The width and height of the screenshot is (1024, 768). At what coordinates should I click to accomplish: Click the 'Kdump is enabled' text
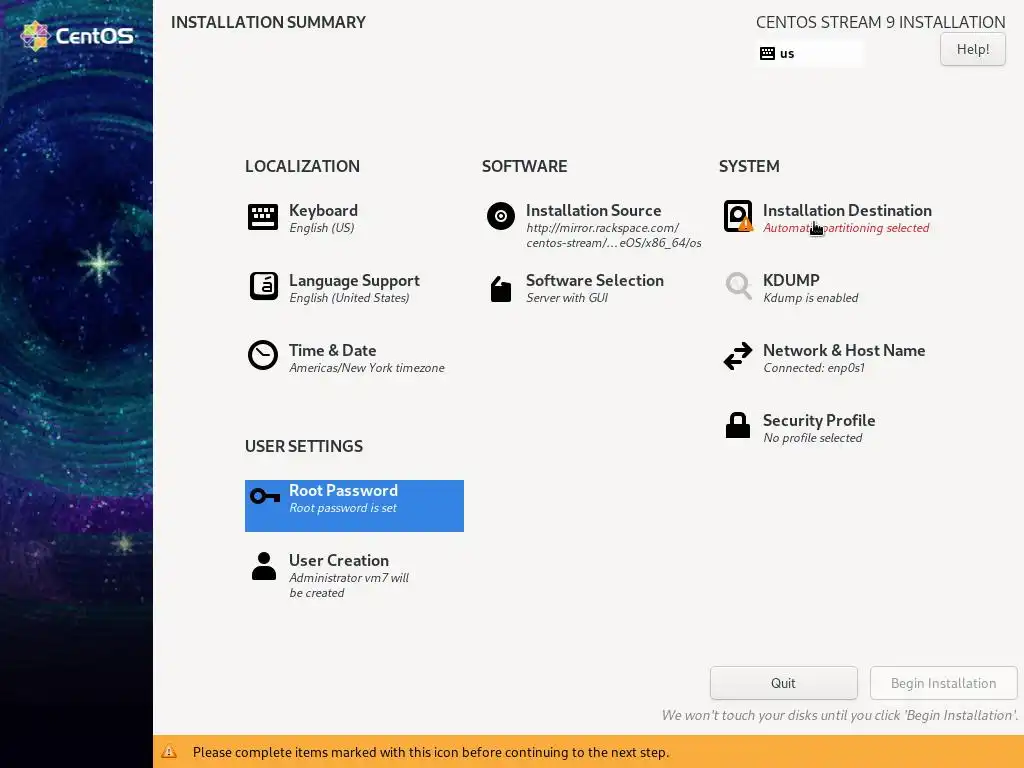tap(810, 298)
